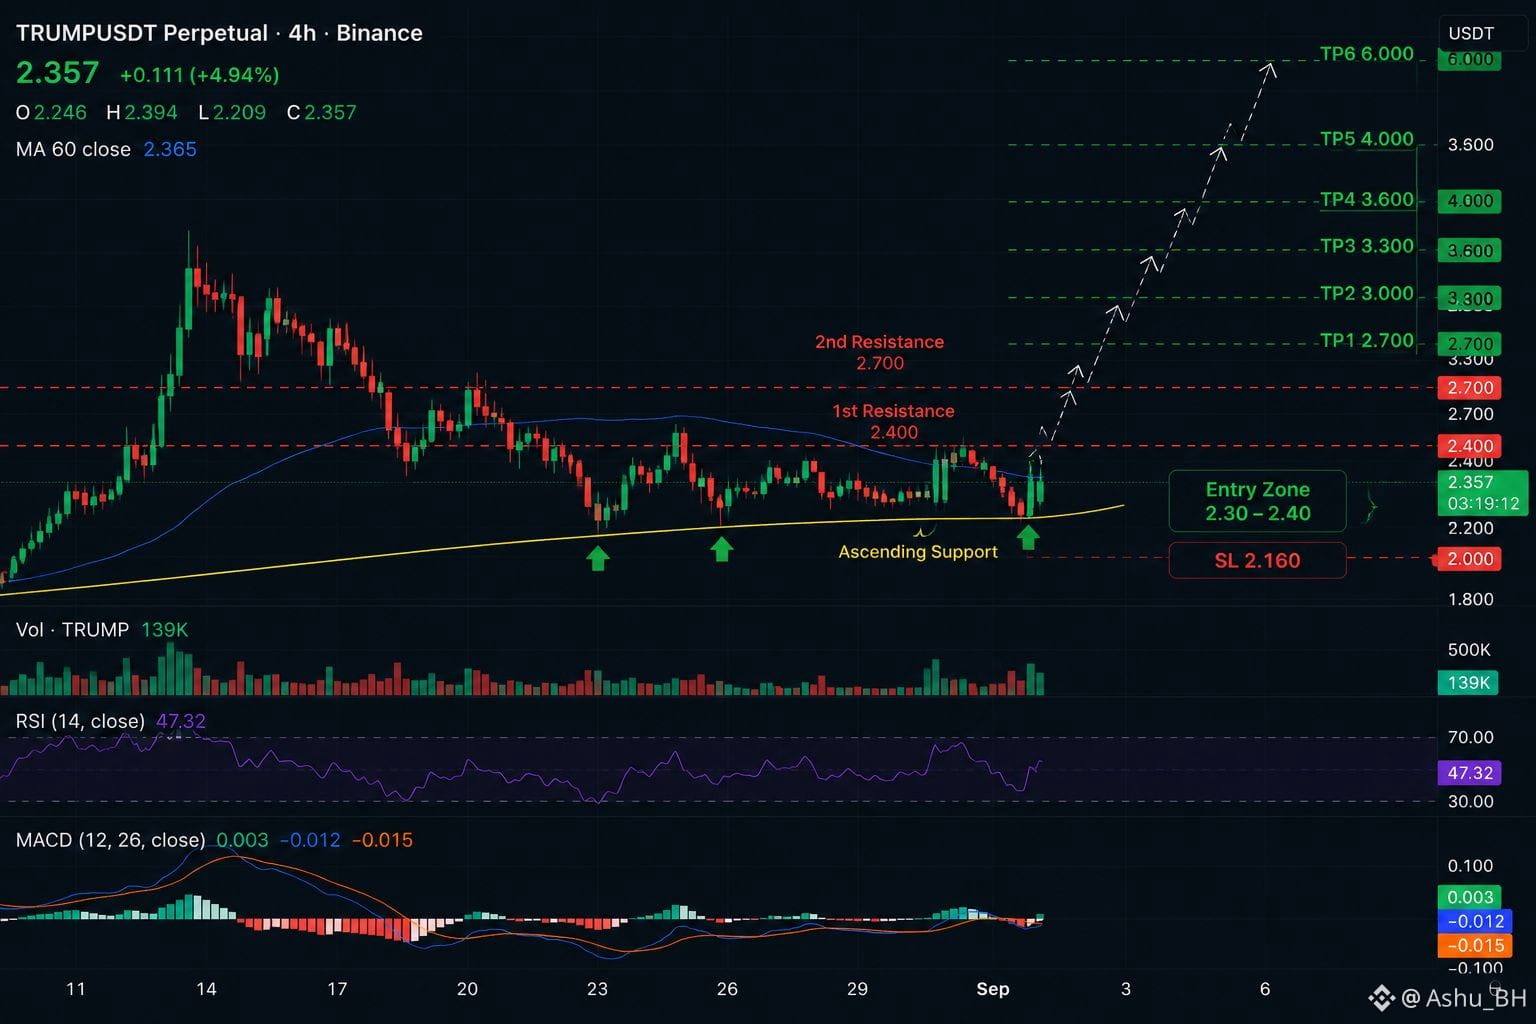Click the green 139K volume axis tag
Screen dimensions: 1536x1024
(1469, 683)
